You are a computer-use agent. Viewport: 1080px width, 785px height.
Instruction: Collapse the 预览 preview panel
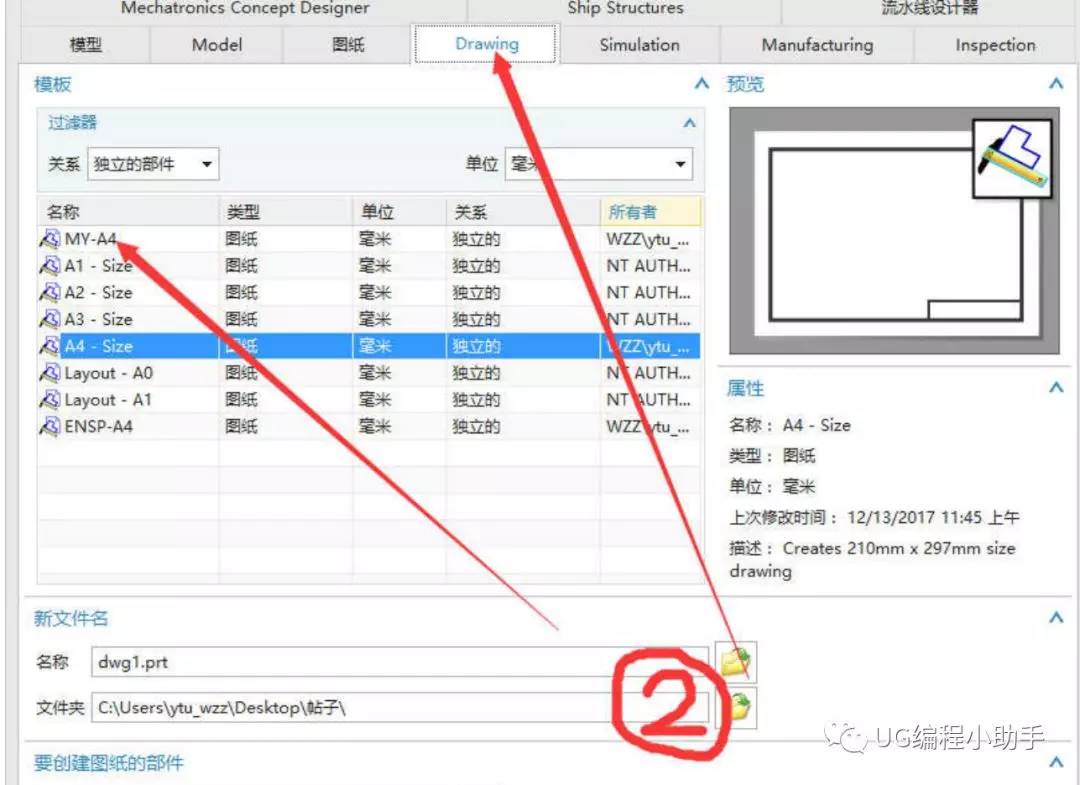point(1056,84)
